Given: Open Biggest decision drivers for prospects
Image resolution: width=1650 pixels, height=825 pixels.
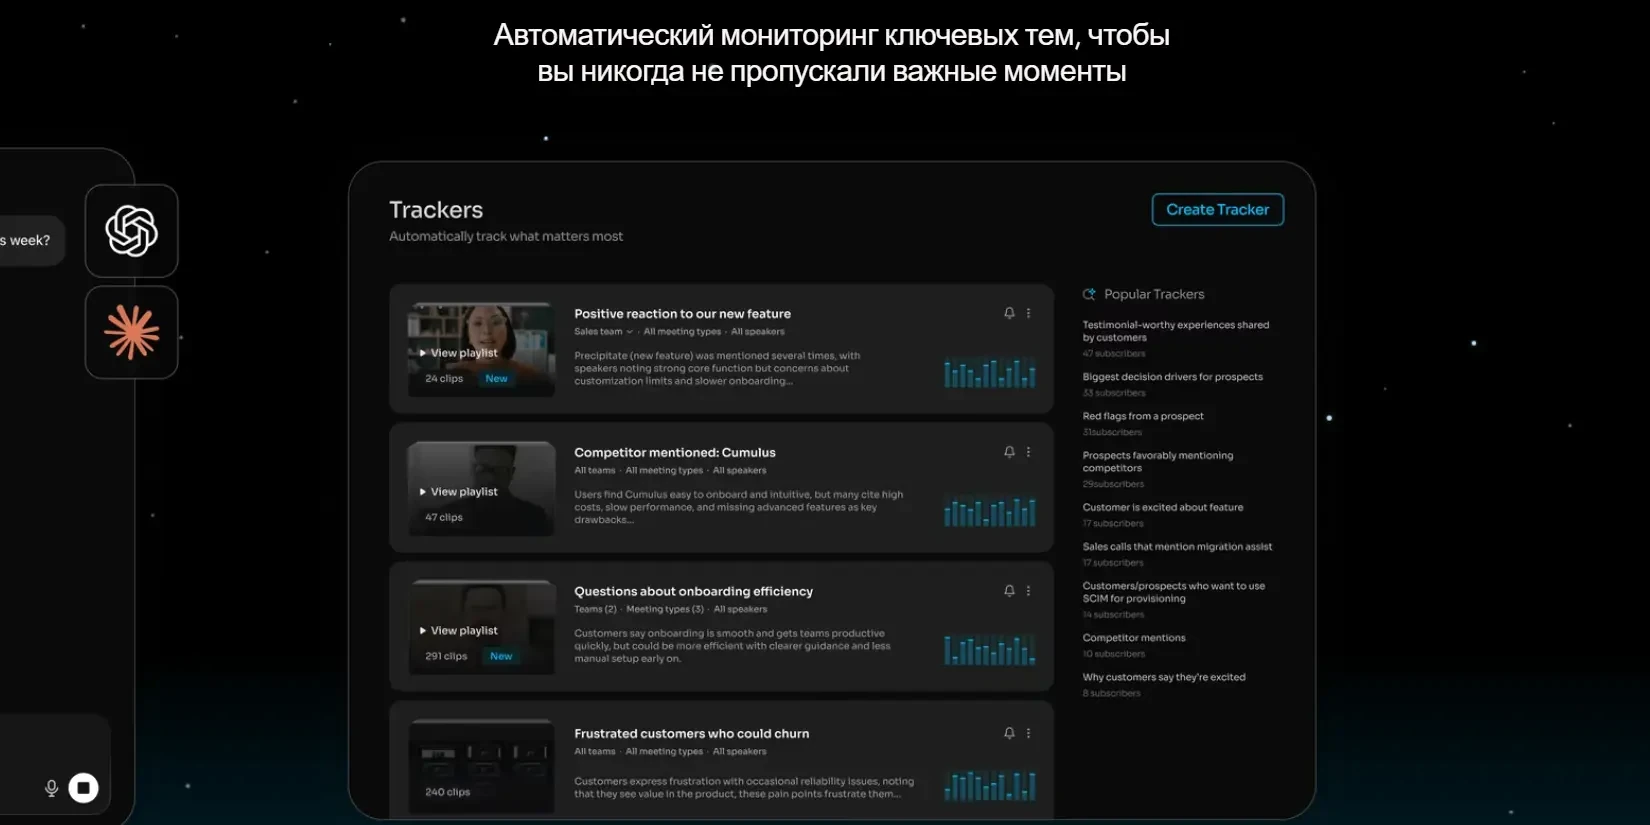Looking at the screenshot, I should [1172, 377].
